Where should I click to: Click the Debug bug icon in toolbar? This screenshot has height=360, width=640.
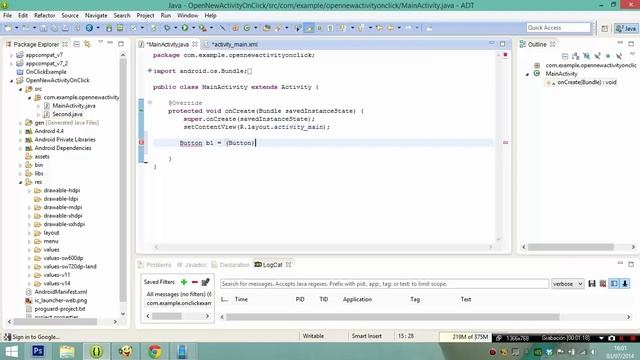tap(167, 28)
